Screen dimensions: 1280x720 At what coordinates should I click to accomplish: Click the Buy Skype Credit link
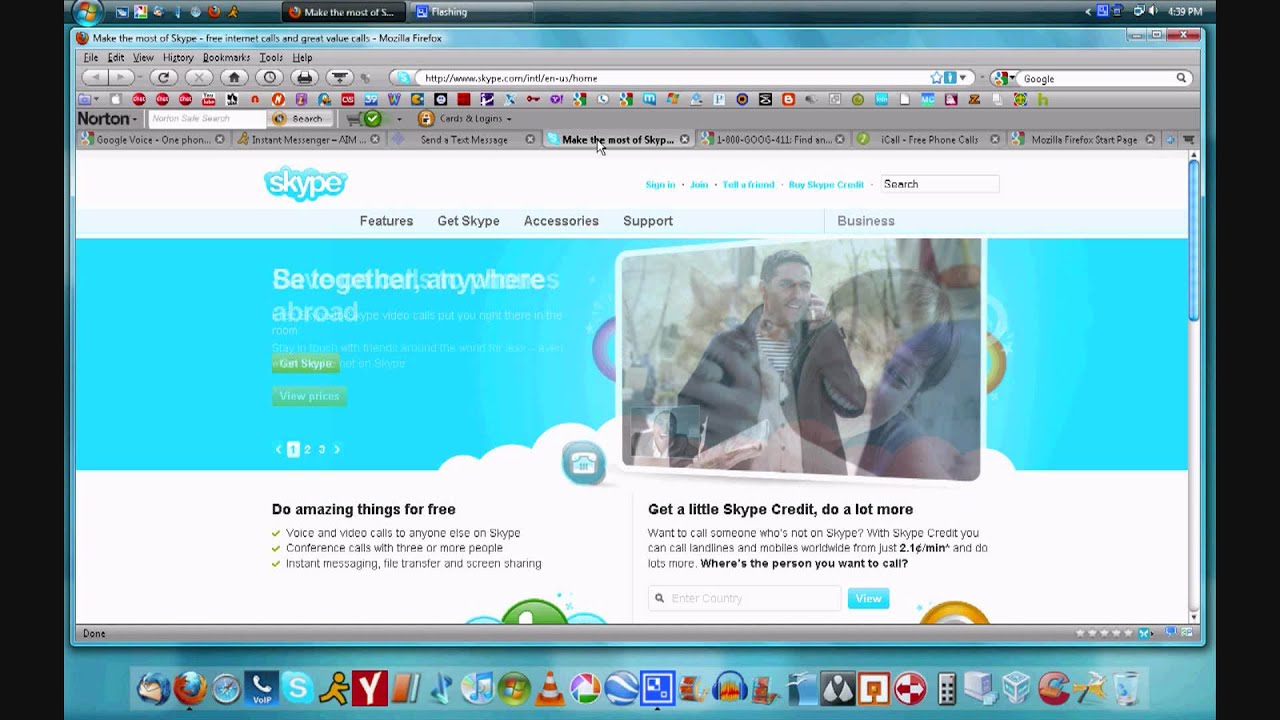[x=826, y=184]
